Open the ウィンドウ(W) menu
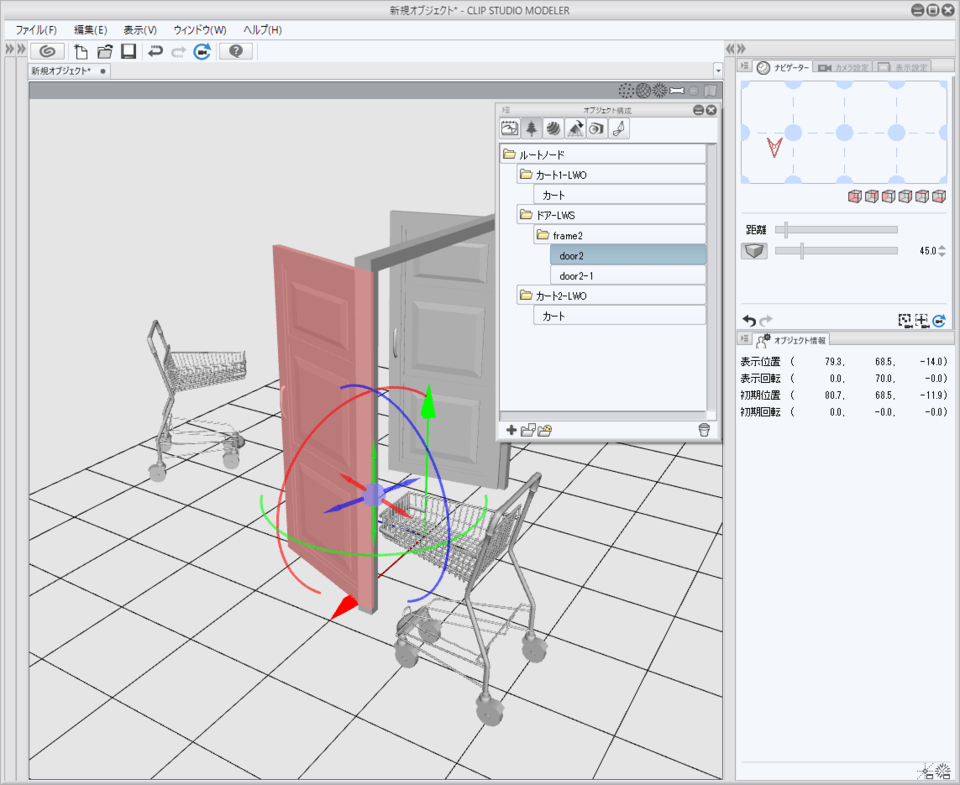The width and height of the screenshot is (960, 785). coord(200,30)
